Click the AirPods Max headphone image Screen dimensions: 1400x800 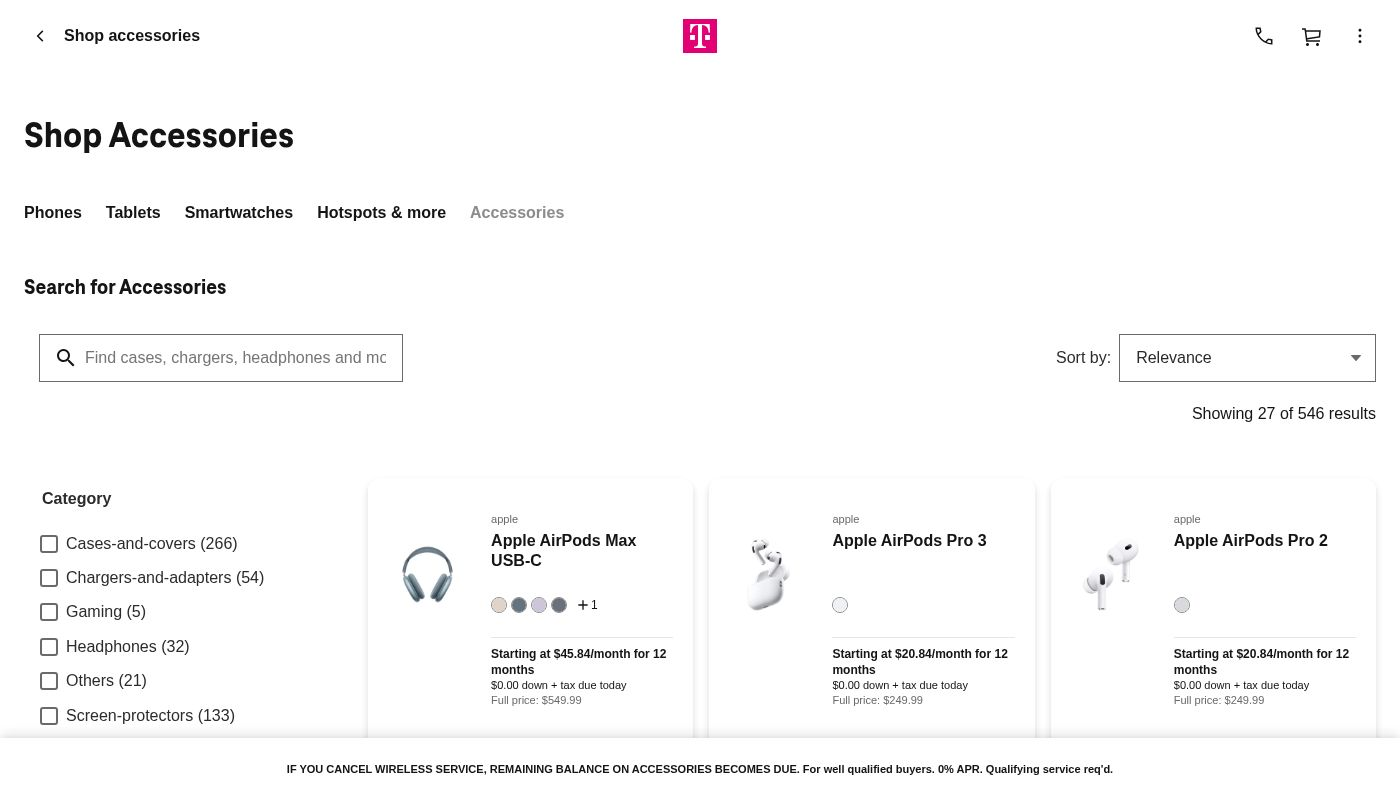[x=427, y=574]
